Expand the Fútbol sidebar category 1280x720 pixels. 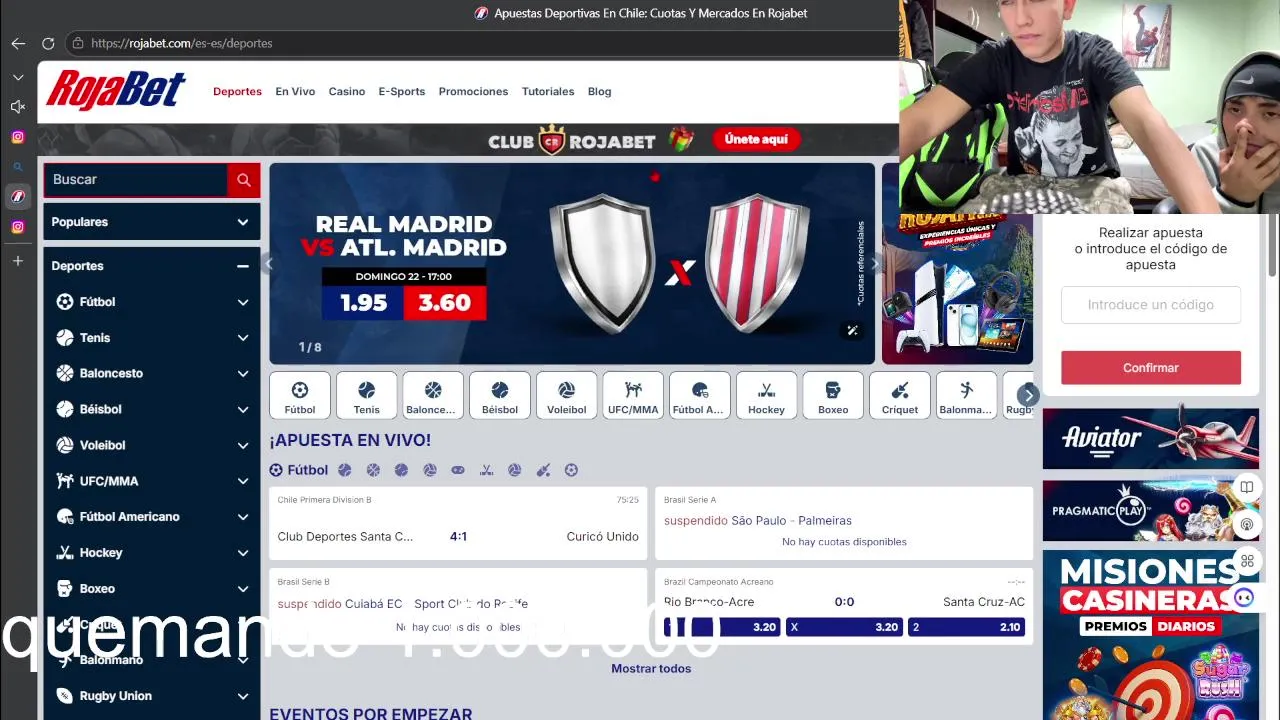242,302
